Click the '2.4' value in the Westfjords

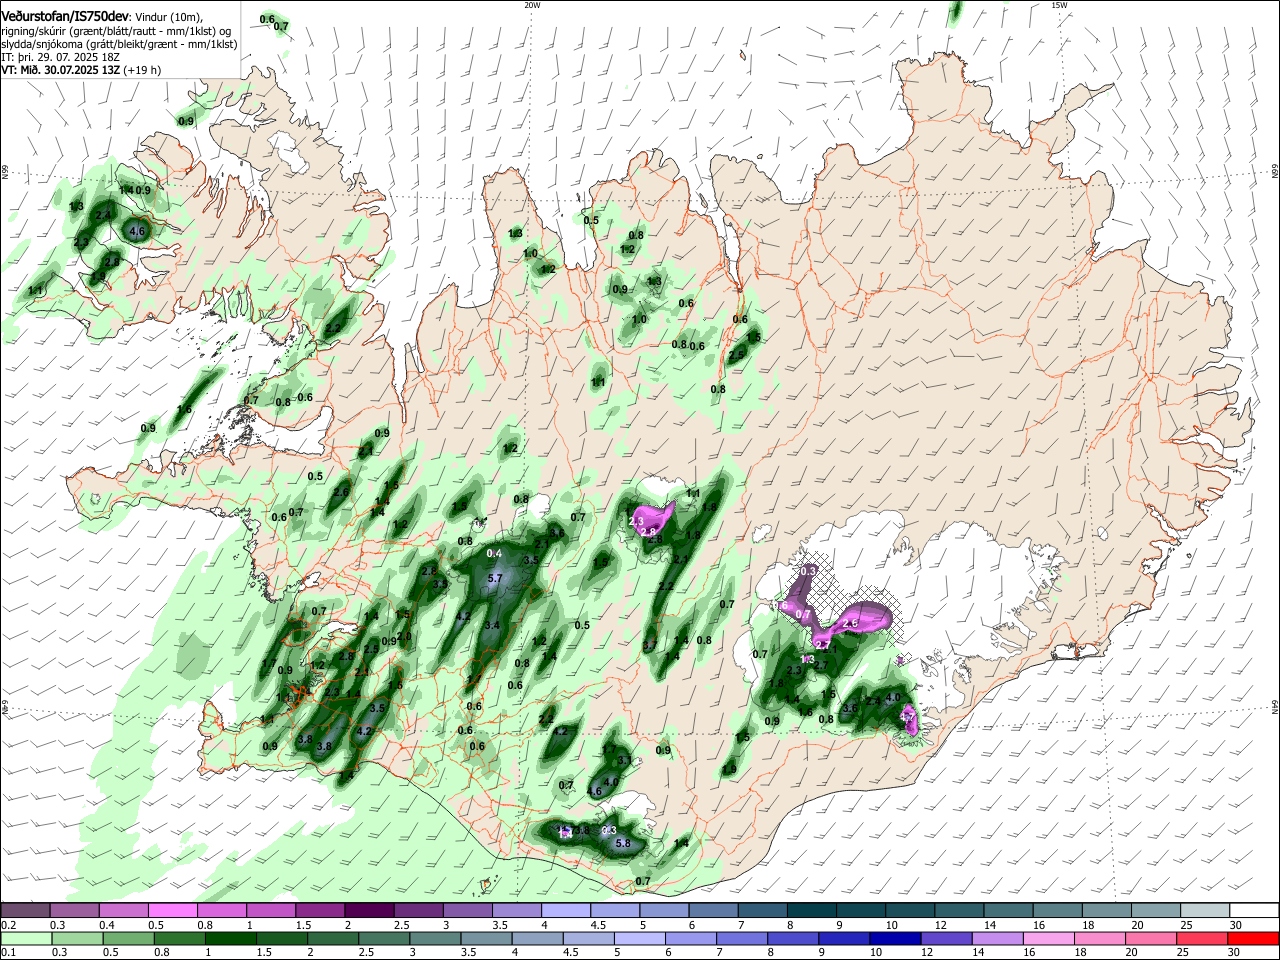click(x=103, y=214)
